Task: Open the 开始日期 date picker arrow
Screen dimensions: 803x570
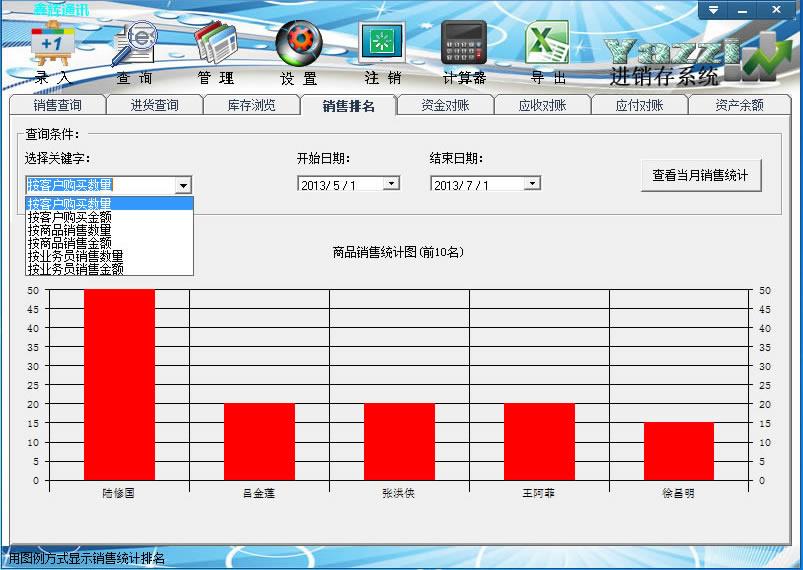Action: [x=391, y=183]
